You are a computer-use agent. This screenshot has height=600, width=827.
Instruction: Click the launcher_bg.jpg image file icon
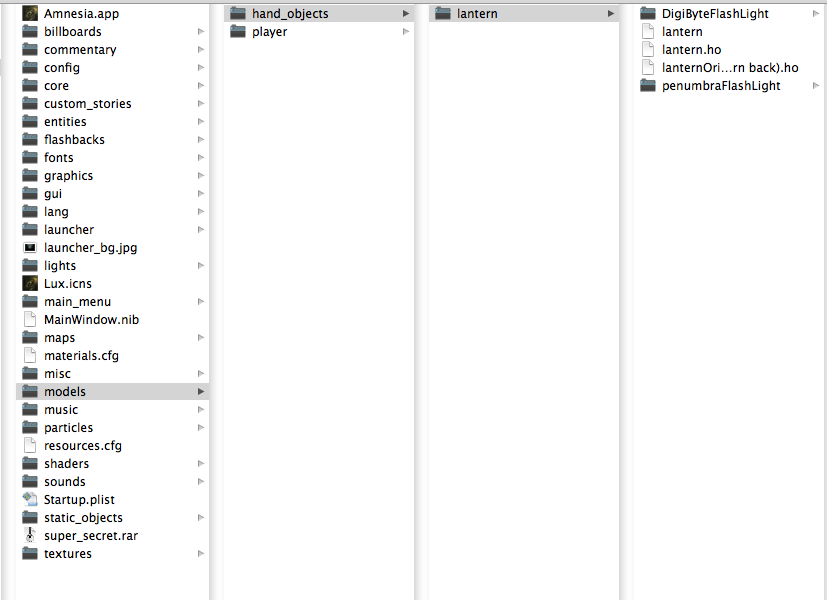click(30, 248)
